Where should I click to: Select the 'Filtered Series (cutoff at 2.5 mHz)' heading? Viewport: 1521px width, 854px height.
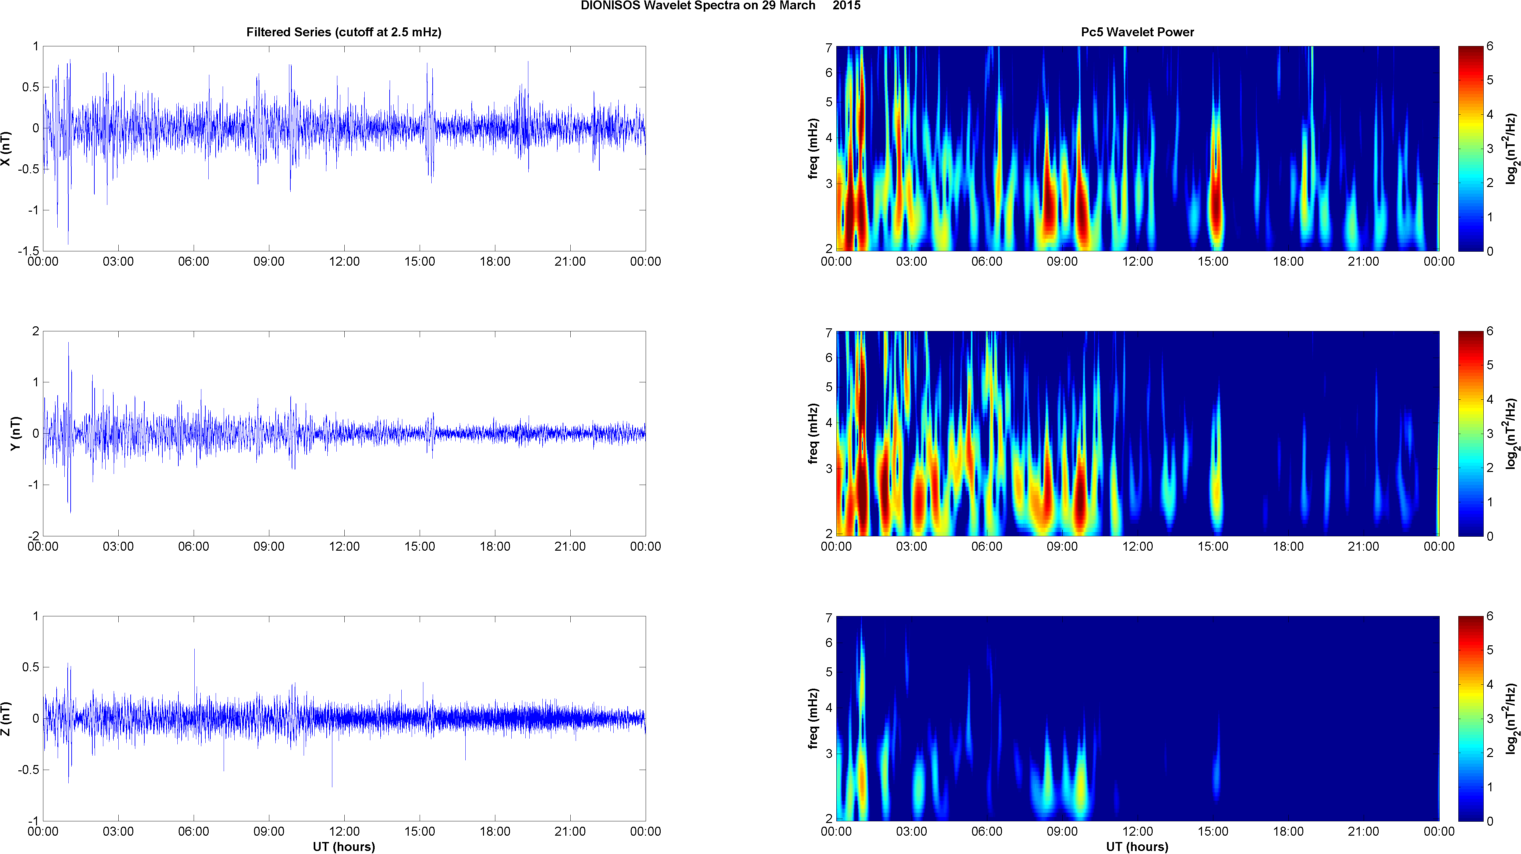(x=344, y=32)
